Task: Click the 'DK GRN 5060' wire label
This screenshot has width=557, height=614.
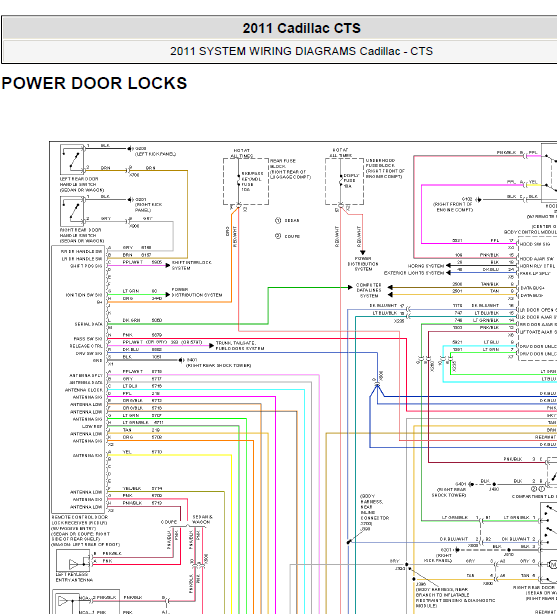Action: click(x=142, y=320)
